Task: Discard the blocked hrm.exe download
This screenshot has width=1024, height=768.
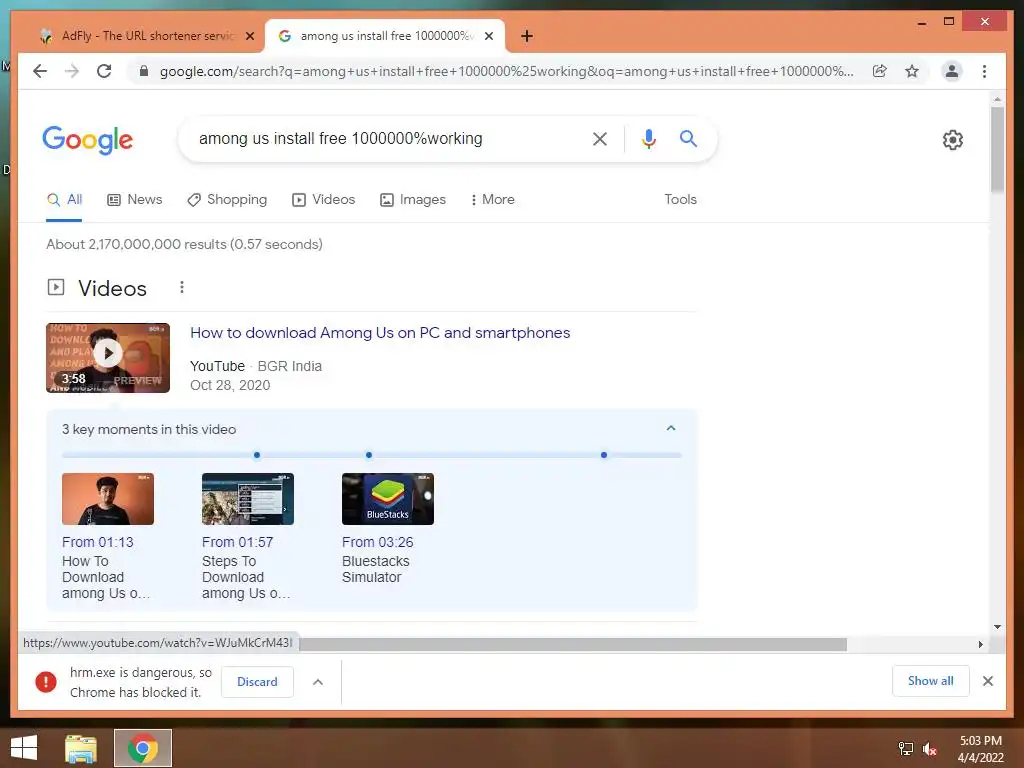Action: click(x=257, y=682)
